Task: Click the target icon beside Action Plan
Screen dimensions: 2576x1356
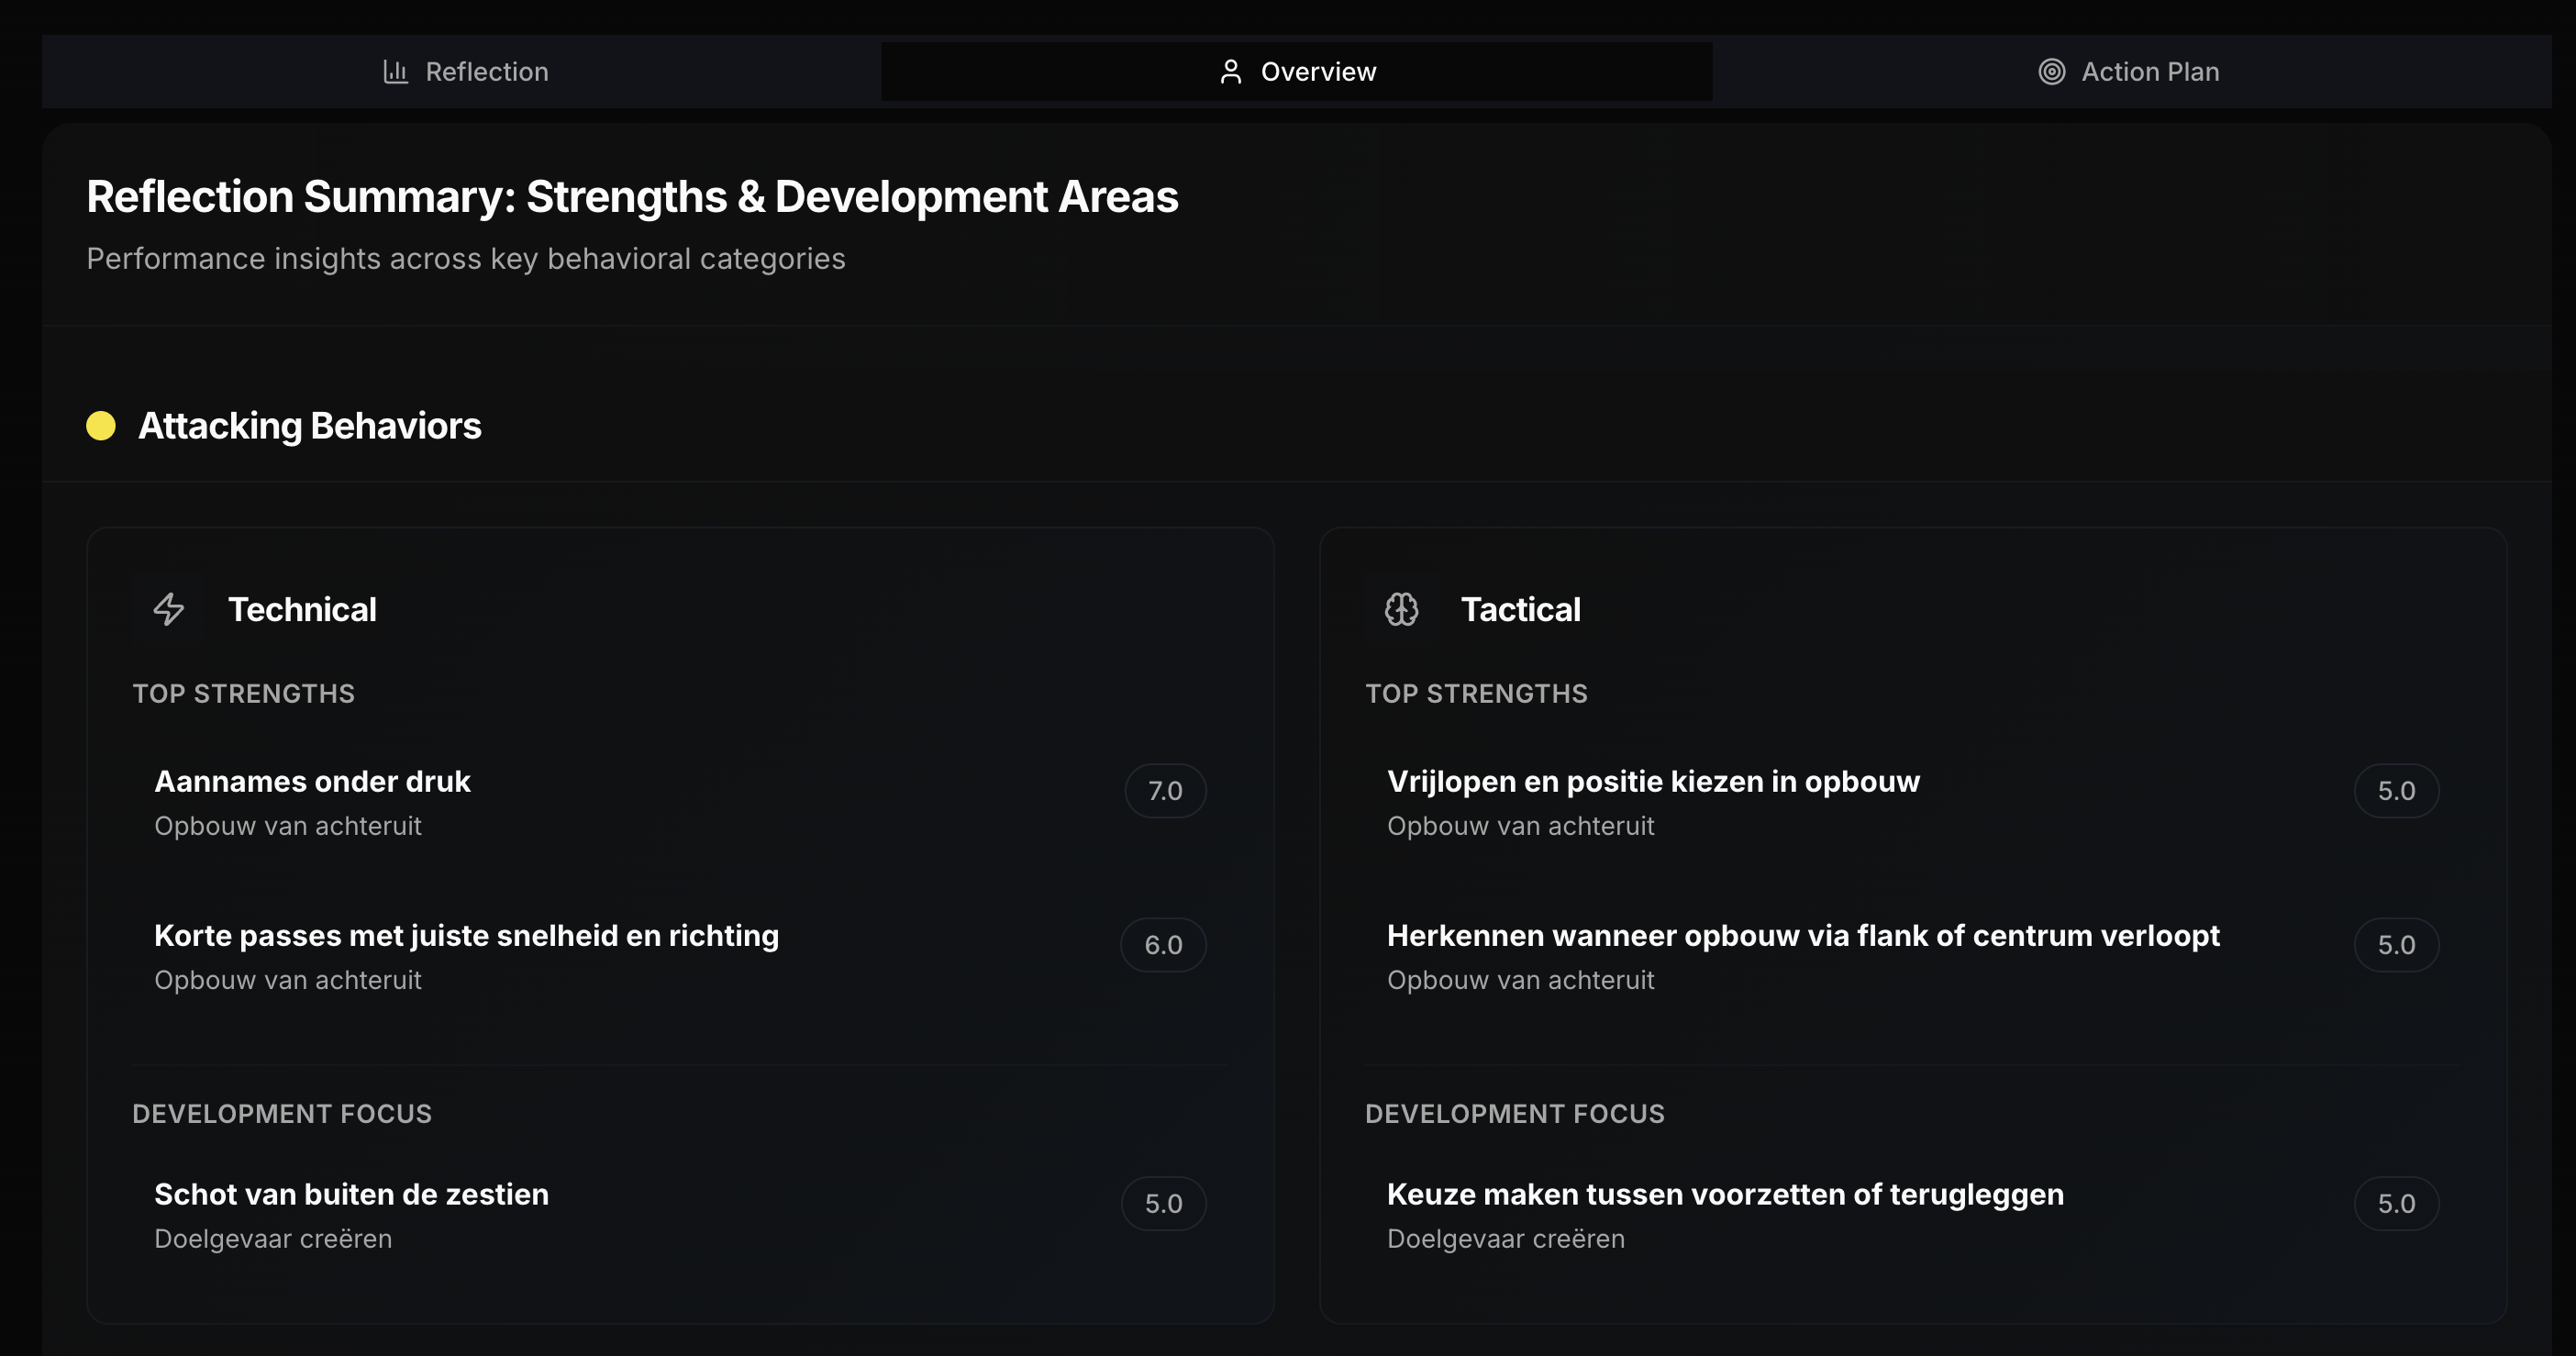Action: coord(2051,72)
